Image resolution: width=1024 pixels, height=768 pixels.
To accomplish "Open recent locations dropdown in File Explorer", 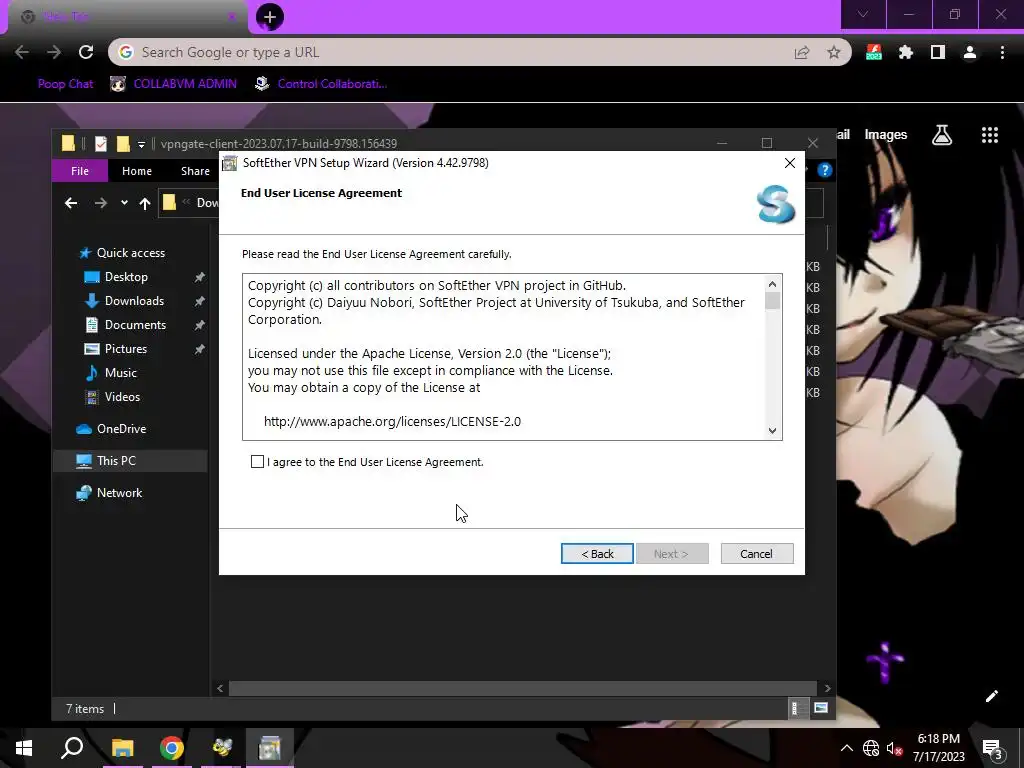I will coord(124,203).
